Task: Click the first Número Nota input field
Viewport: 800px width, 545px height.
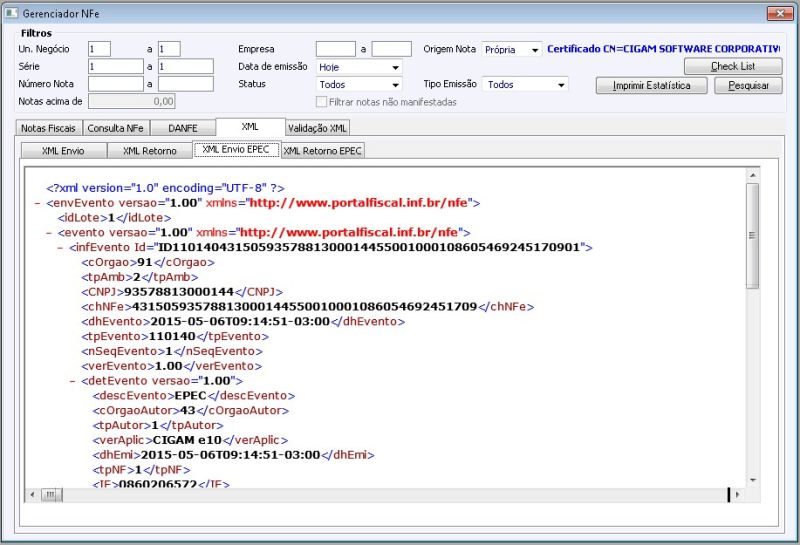Action: (x=116, y=84)
